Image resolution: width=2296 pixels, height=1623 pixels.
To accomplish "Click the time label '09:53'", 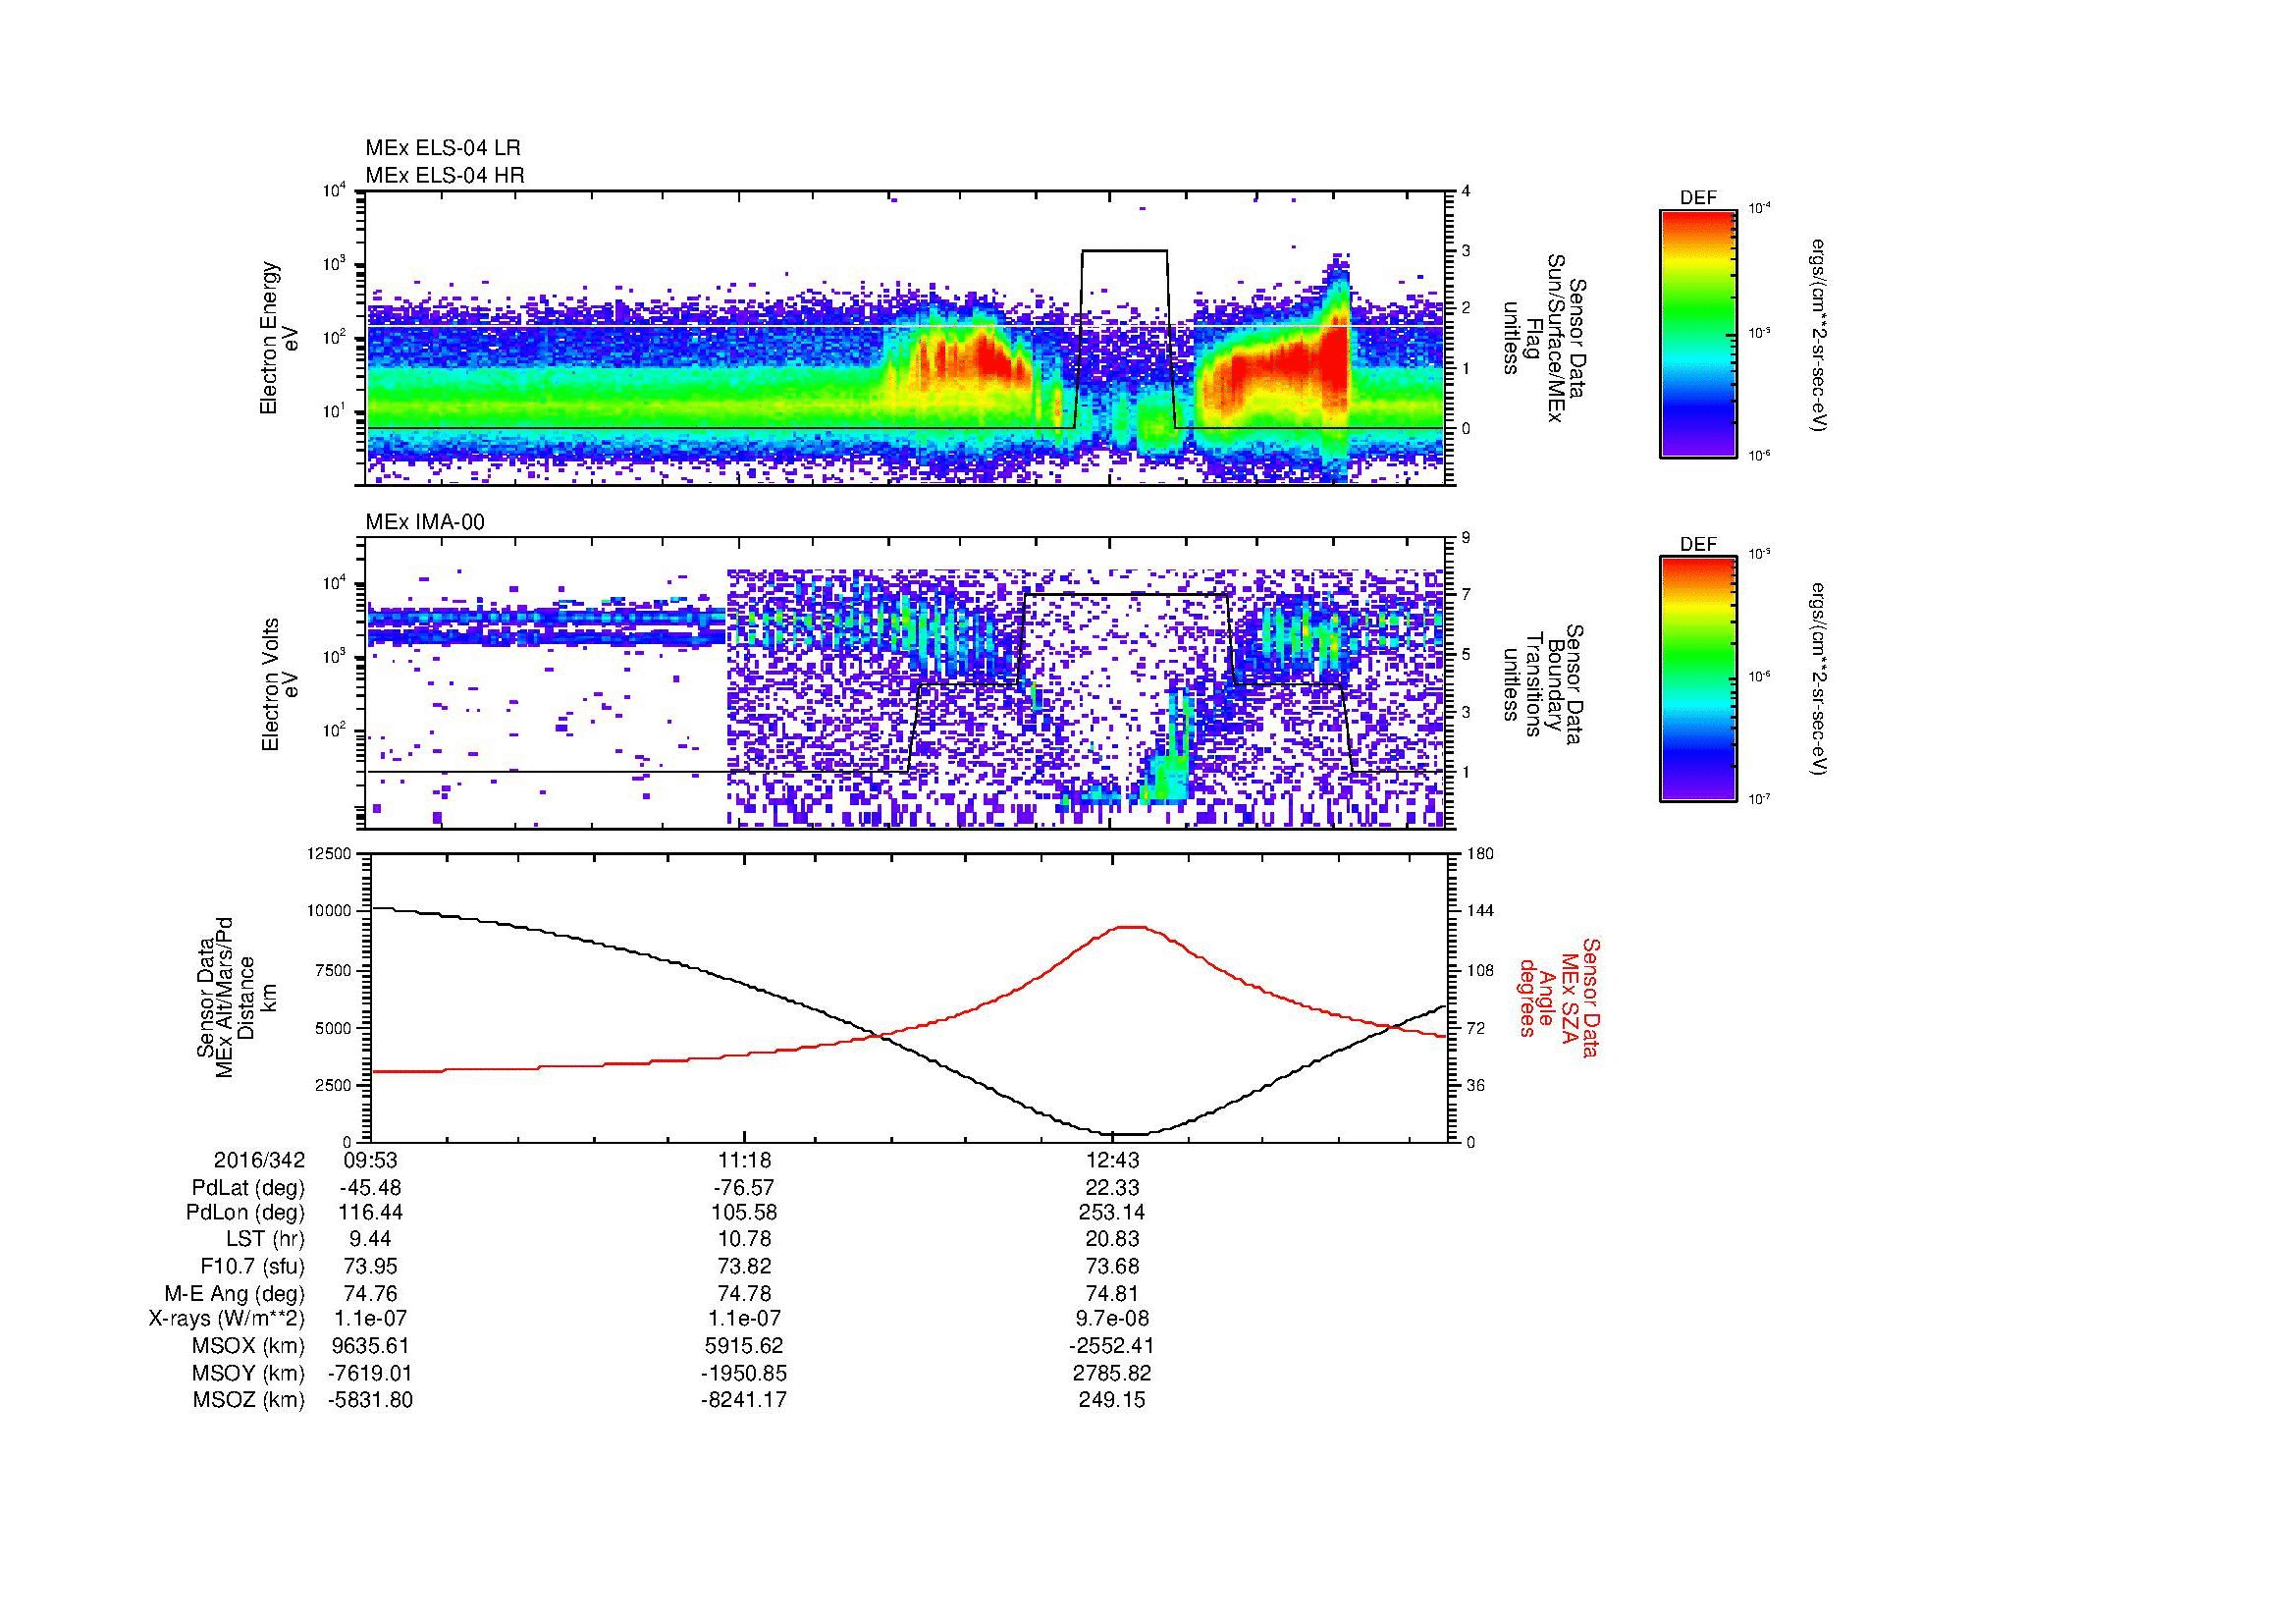I will [370, 1160].
